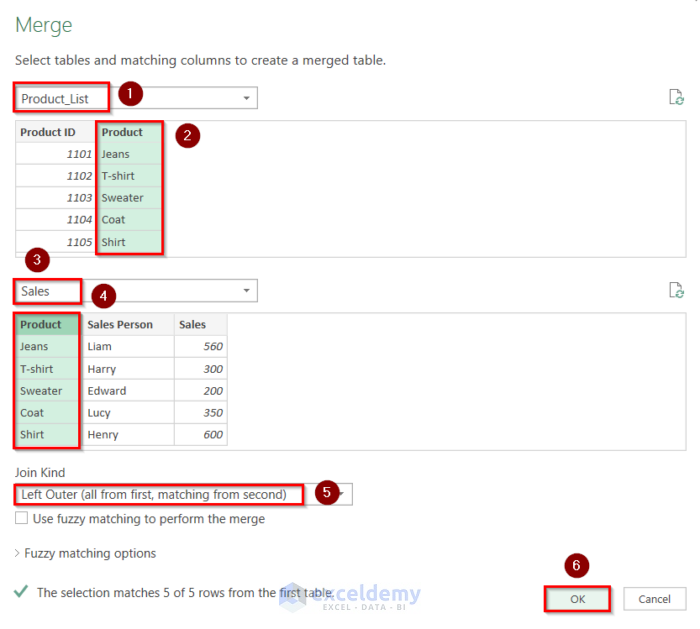This screenshot has width=700, height=629.
Task: Enable fuzzy matching checkbox
Action: [21, 518]
